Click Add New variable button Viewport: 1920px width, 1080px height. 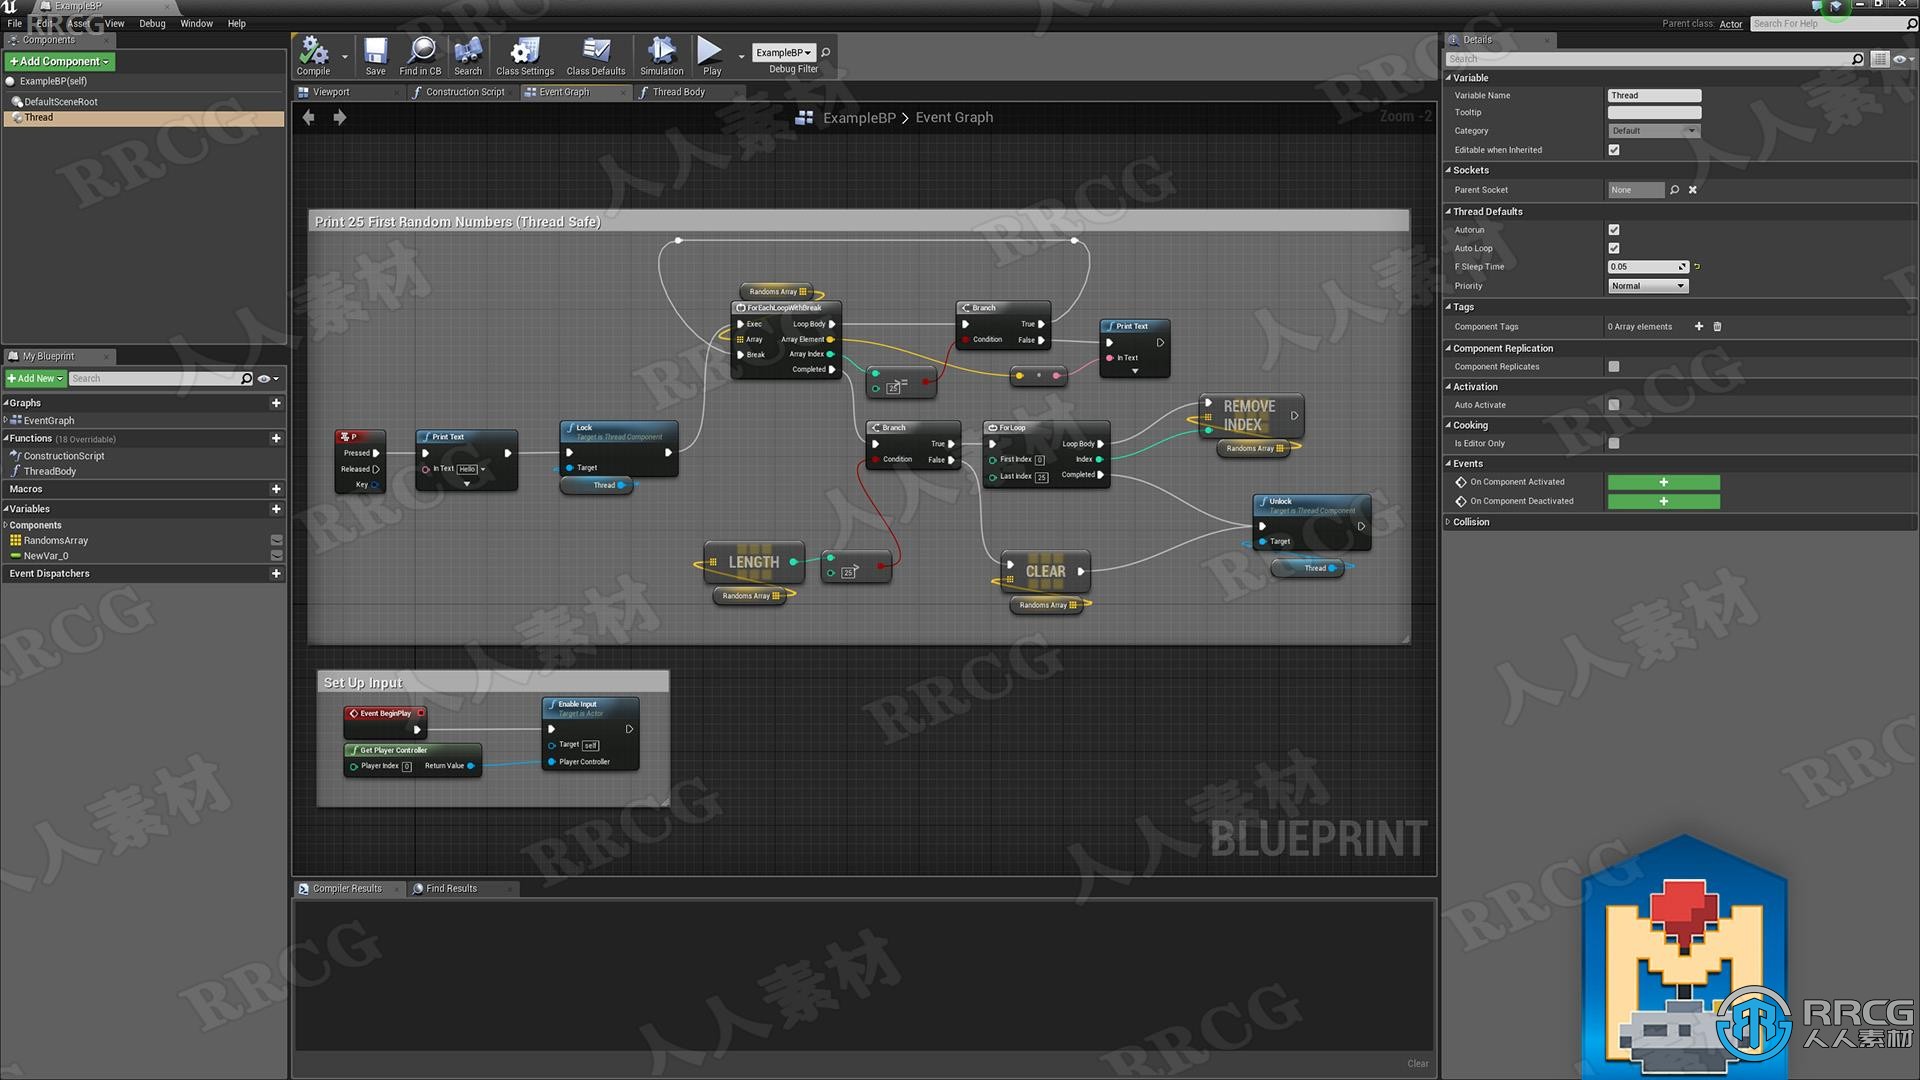[276, 506]
